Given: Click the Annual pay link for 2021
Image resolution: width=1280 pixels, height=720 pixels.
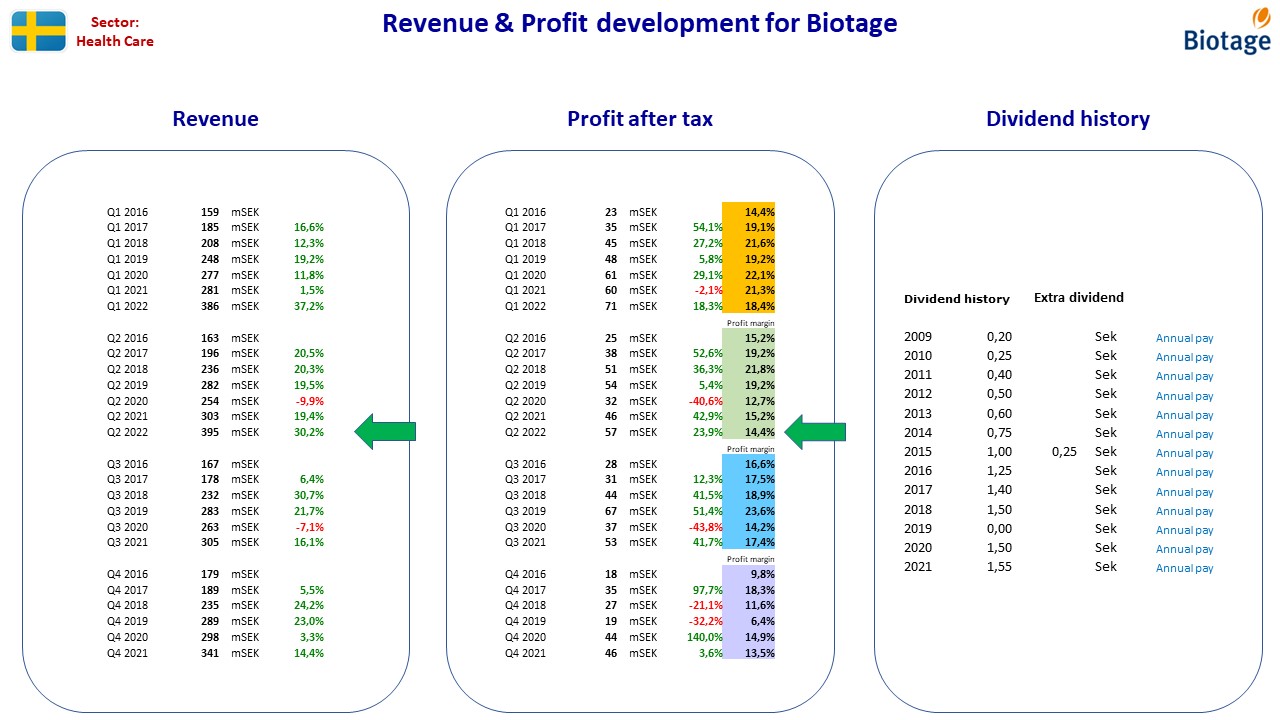Looking at the screenshot, I should click(x=1185, y=568).
